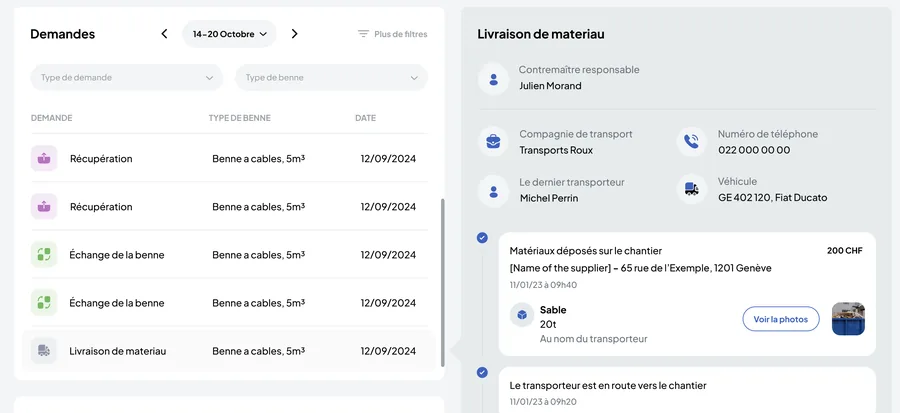Click the Livraison de materiau truck icon
The width and height of the screenshot is (900, 413).
44,350
